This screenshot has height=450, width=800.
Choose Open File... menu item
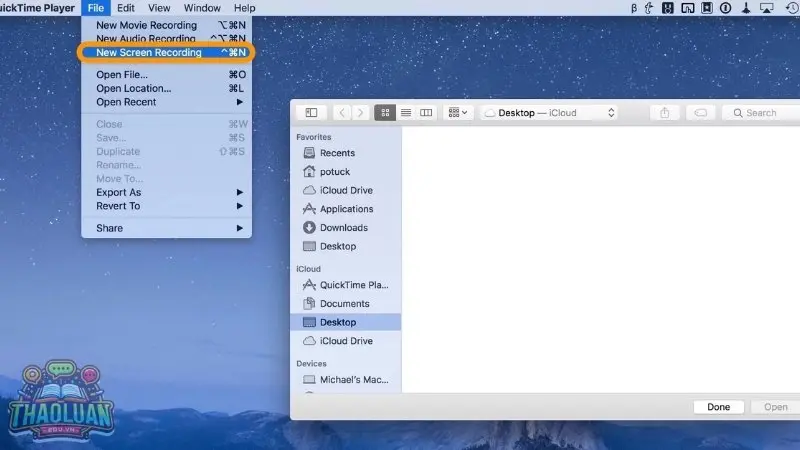(166, 74)
